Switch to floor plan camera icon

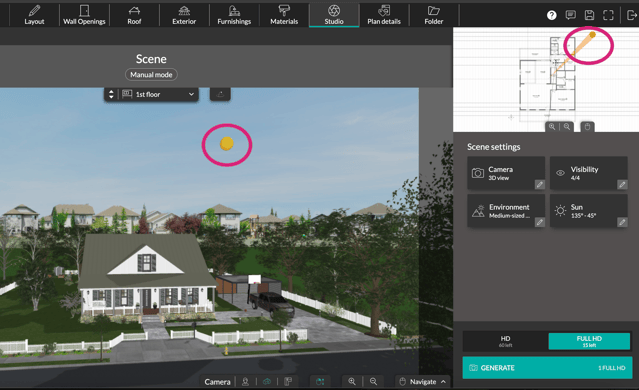click(288, 381)
